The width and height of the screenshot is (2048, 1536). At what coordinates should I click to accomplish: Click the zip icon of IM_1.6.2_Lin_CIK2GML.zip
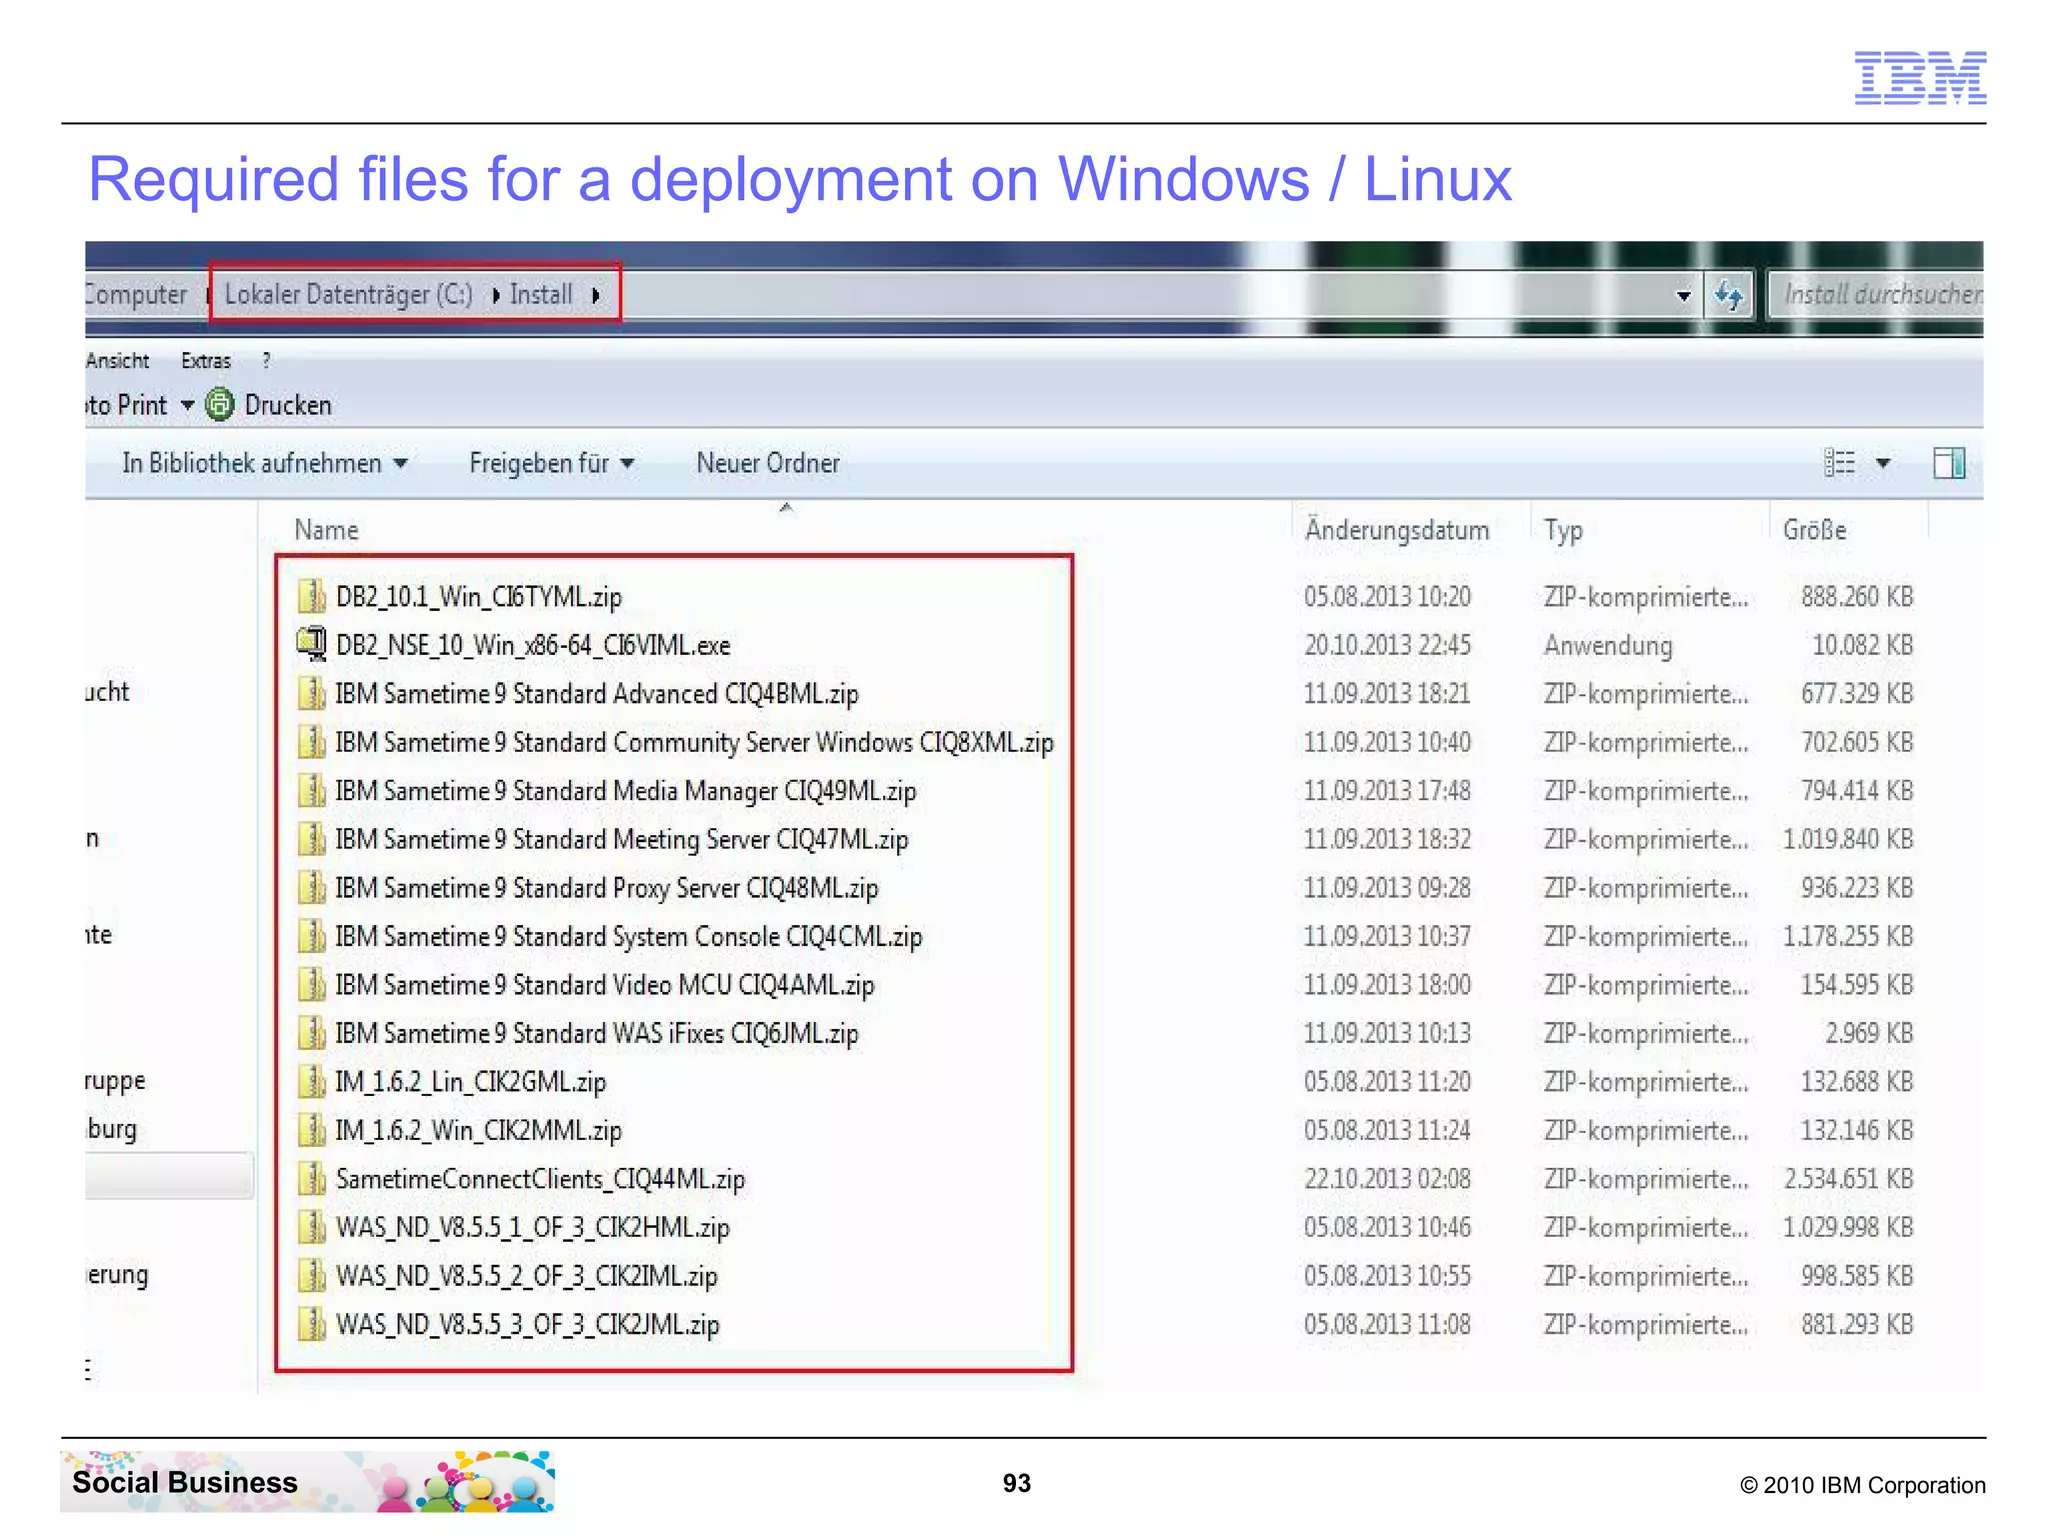coord(312,1081)
